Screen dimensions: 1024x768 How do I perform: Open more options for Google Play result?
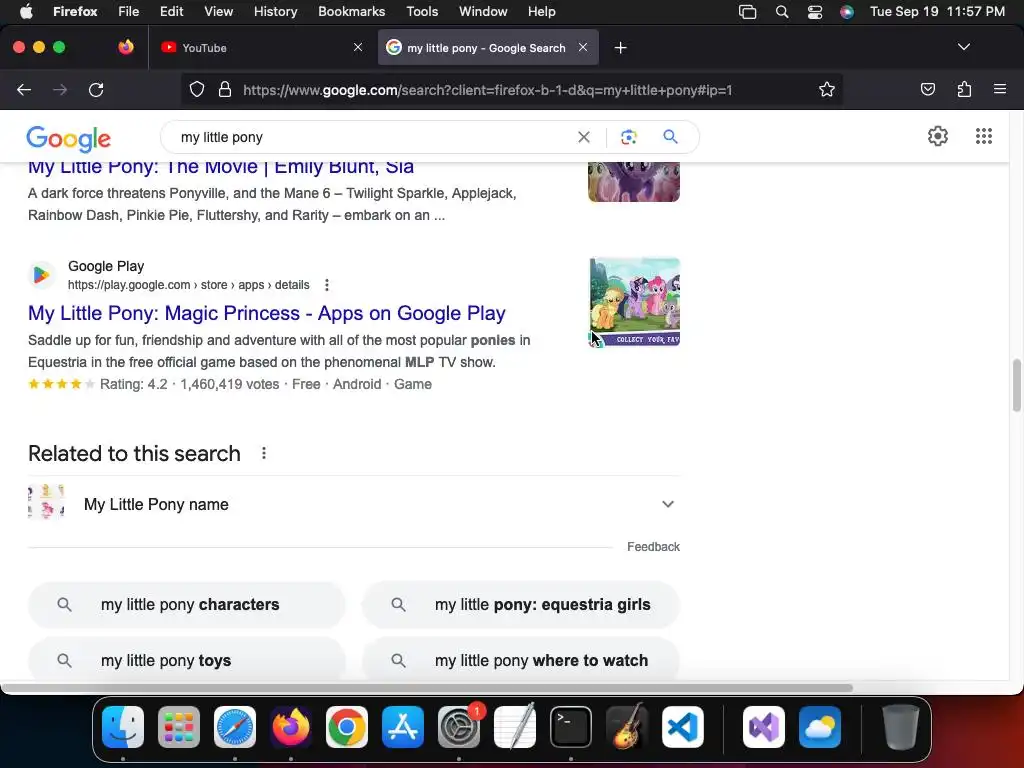tap(327, 285)
